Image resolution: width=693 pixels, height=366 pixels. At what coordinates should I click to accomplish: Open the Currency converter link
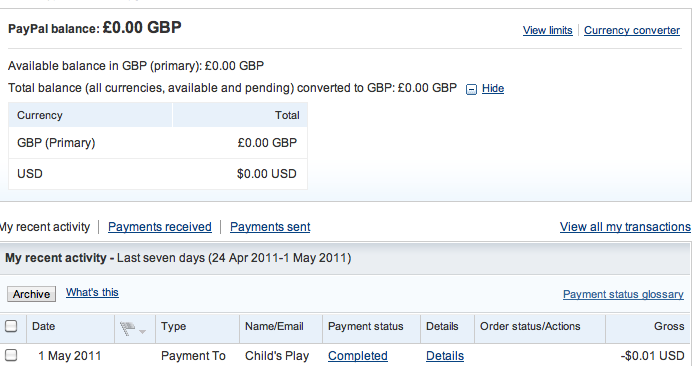pyautogui.click(x=632, y=30)
